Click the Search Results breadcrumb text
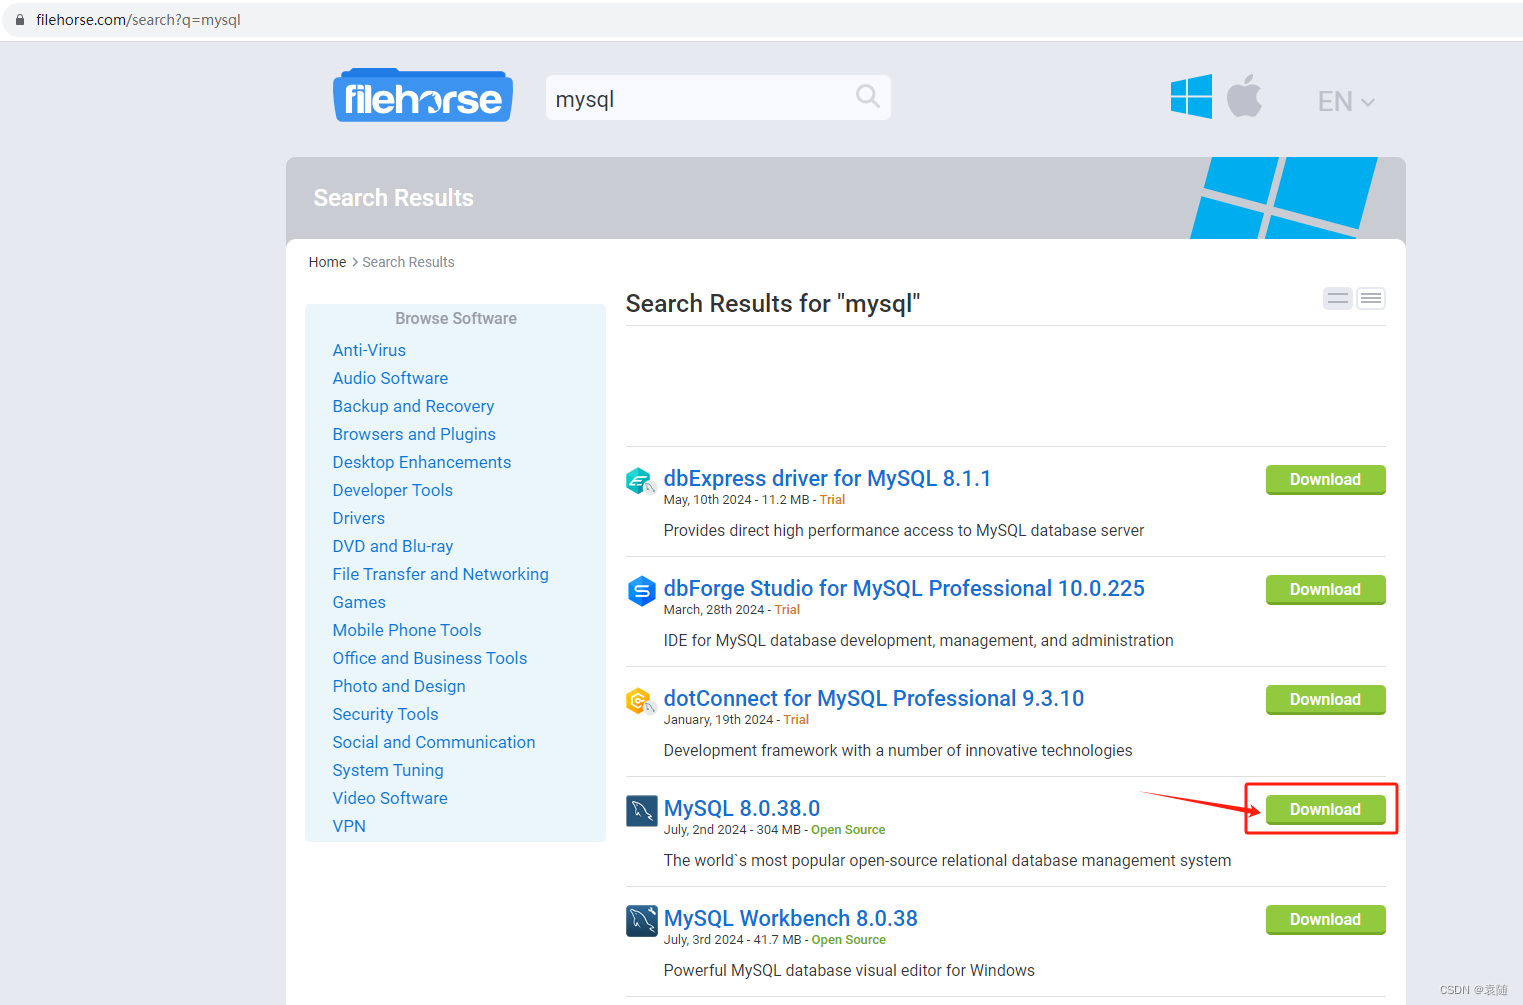 point(408,262)
